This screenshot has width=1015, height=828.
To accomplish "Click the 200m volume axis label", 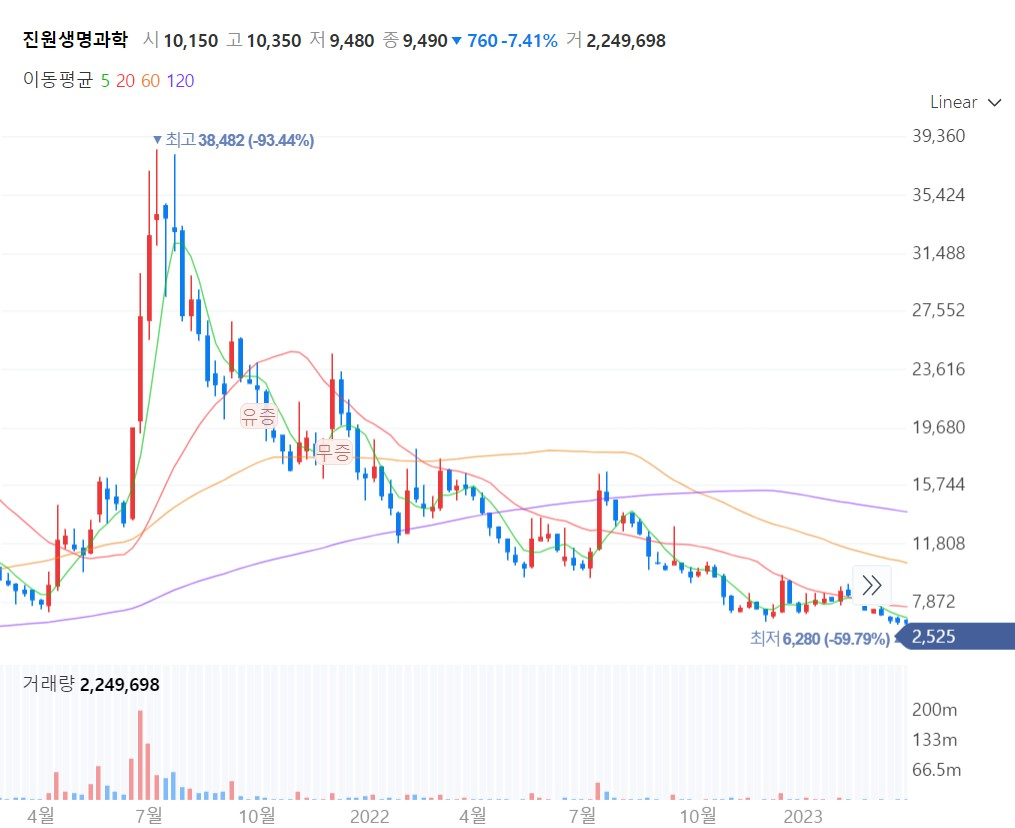I will 934,710.
